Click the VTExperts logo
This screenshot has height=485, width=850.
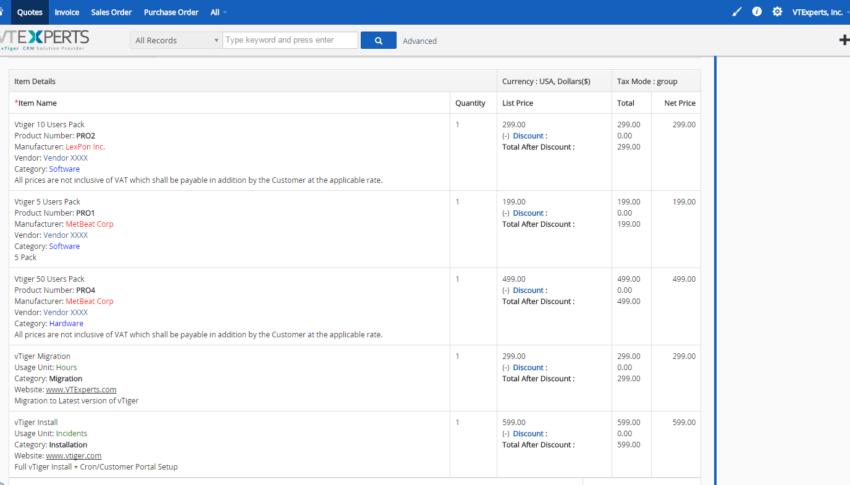(44, 40)
